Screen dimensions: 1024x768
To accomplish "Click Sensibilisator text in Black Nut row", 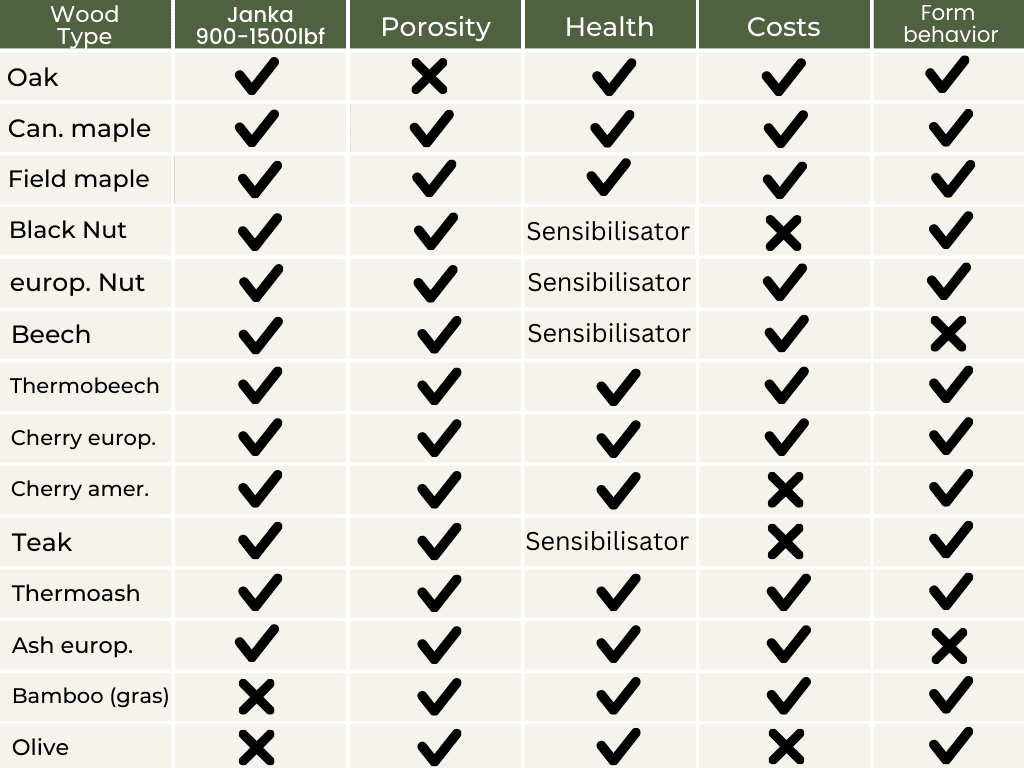I will tap(608, 232).
